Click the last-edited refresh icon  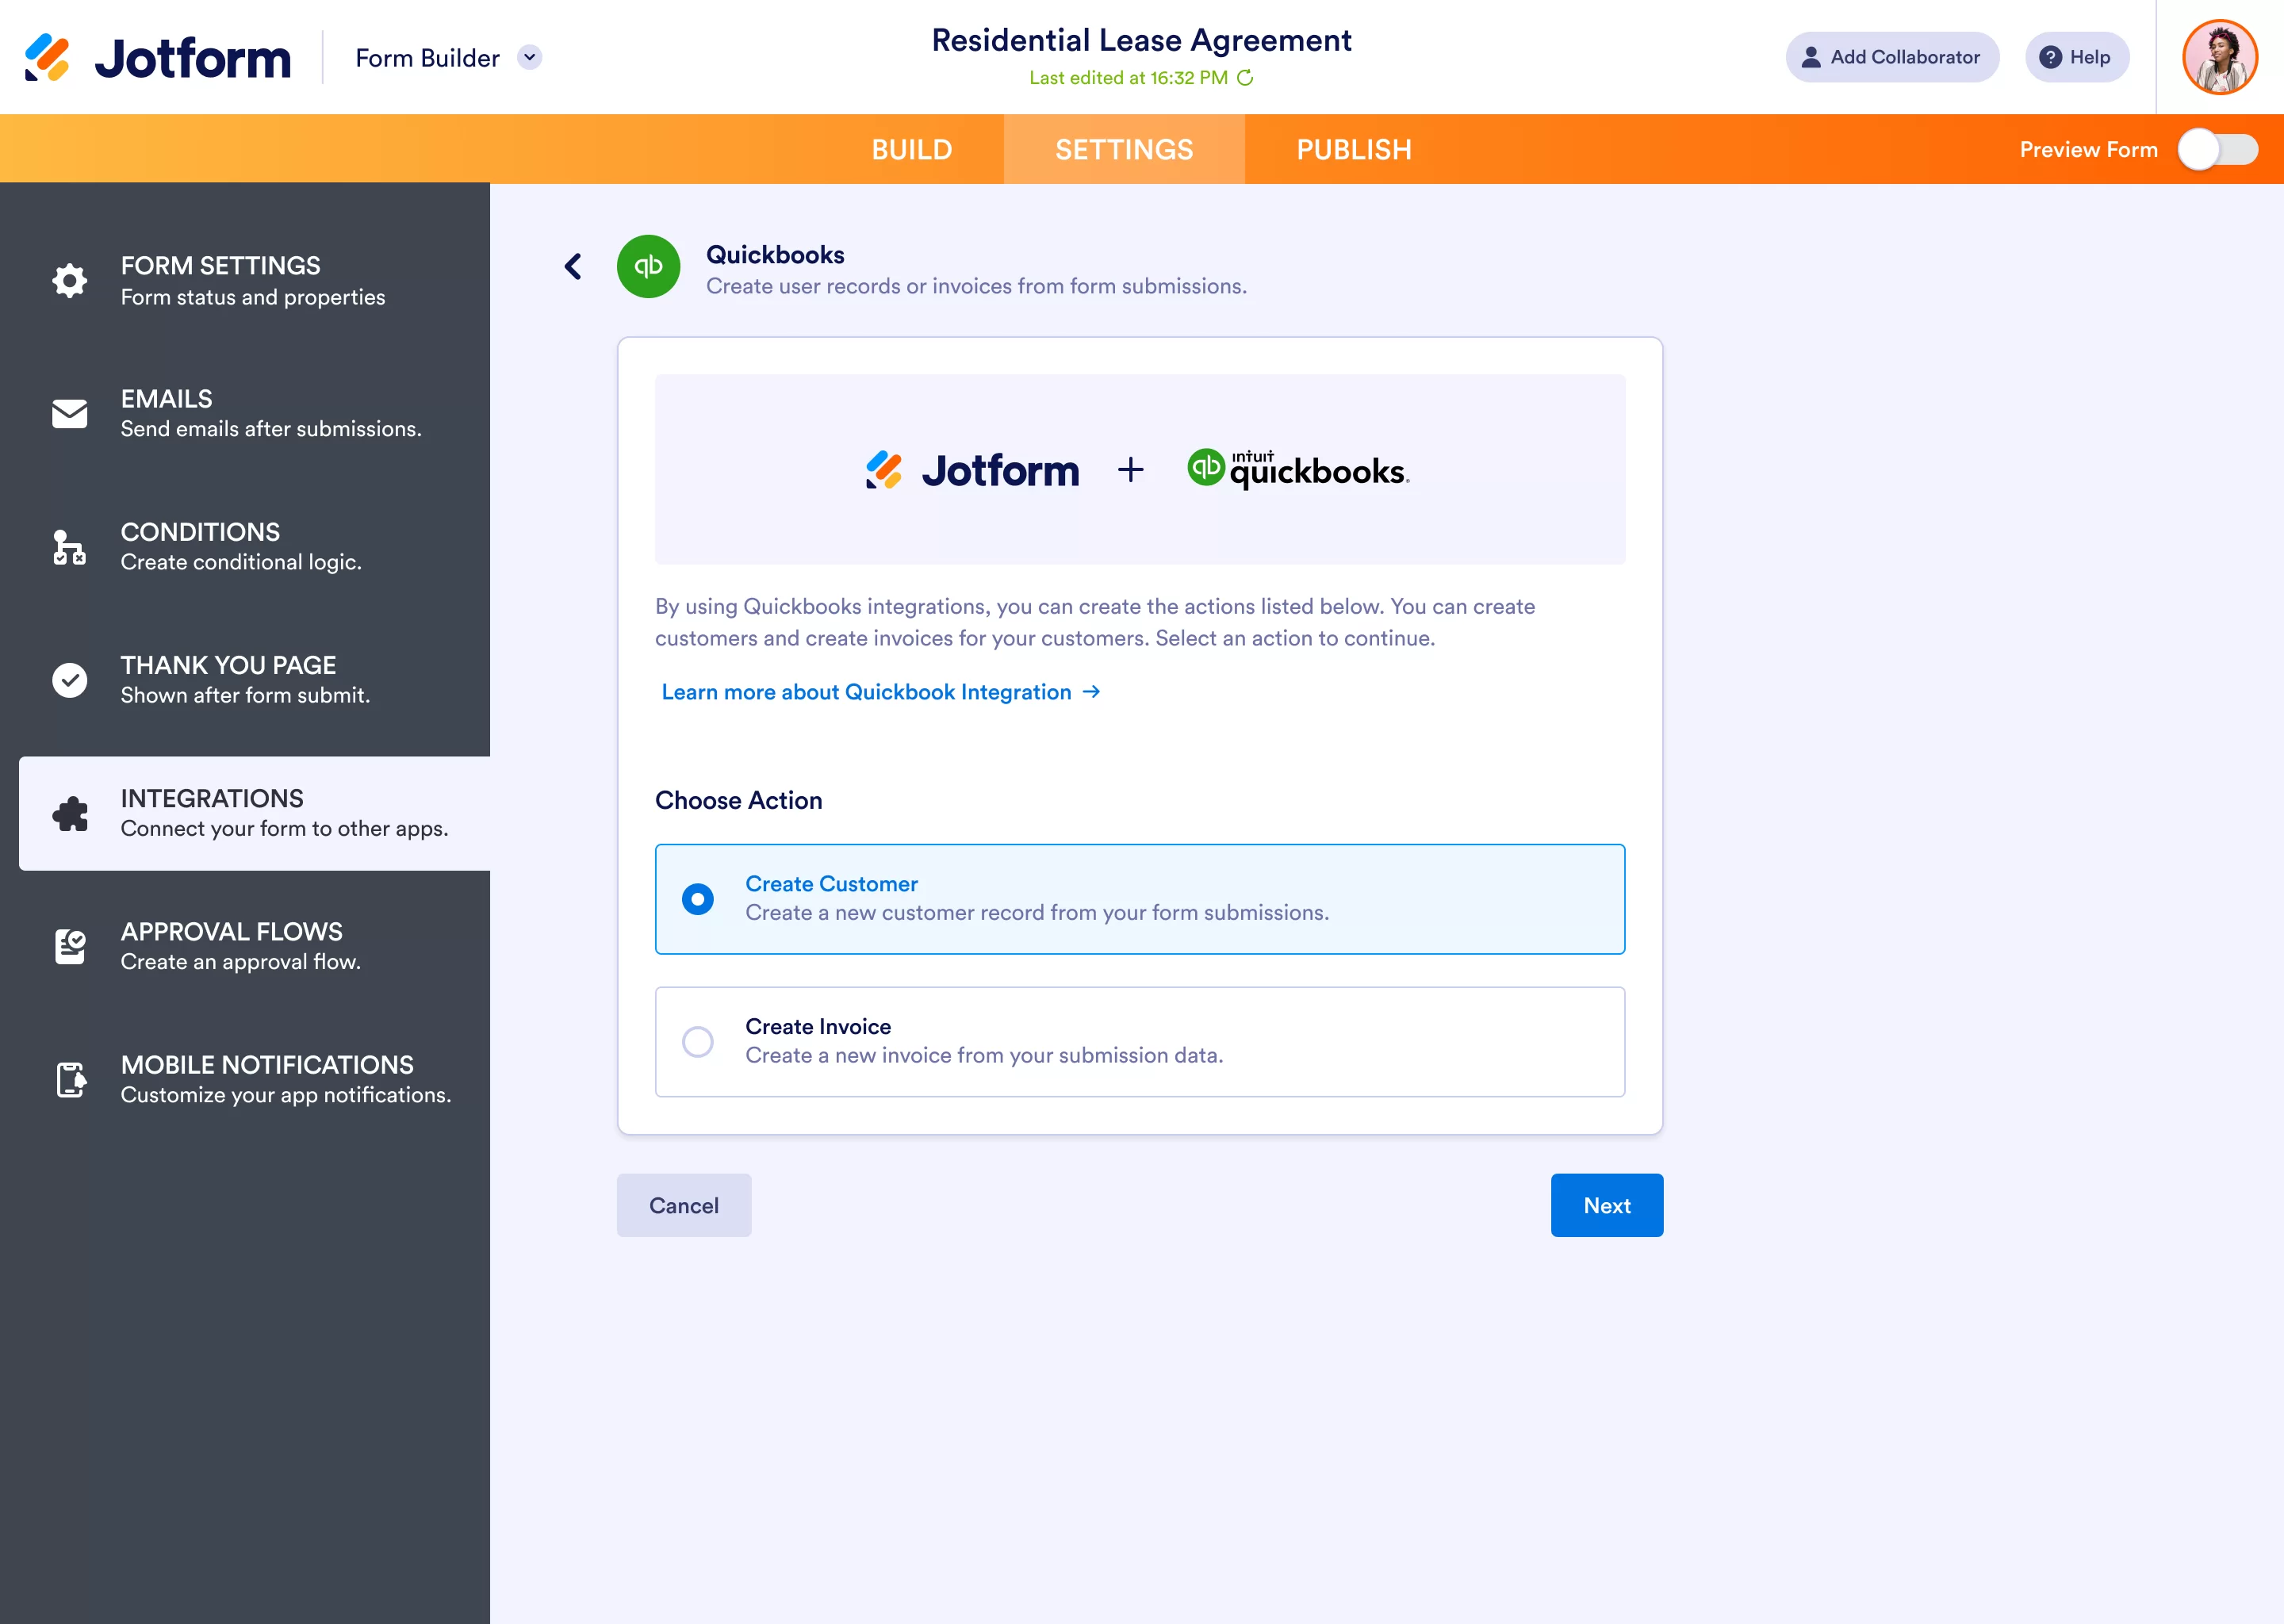point(1245,78)
